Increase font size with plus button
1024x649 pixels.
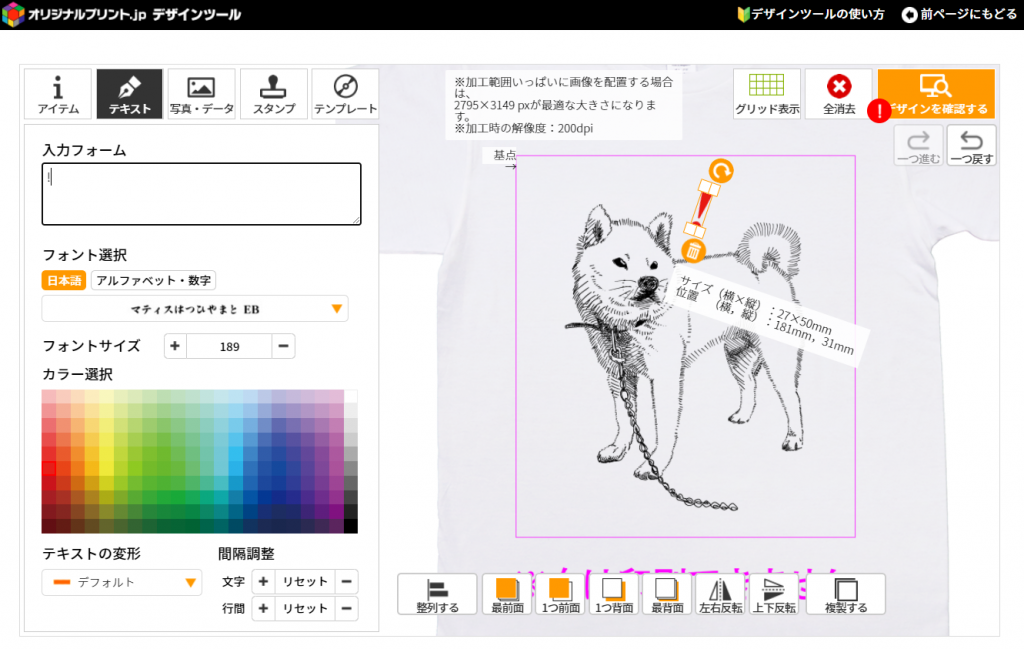(x=175, y=346)
